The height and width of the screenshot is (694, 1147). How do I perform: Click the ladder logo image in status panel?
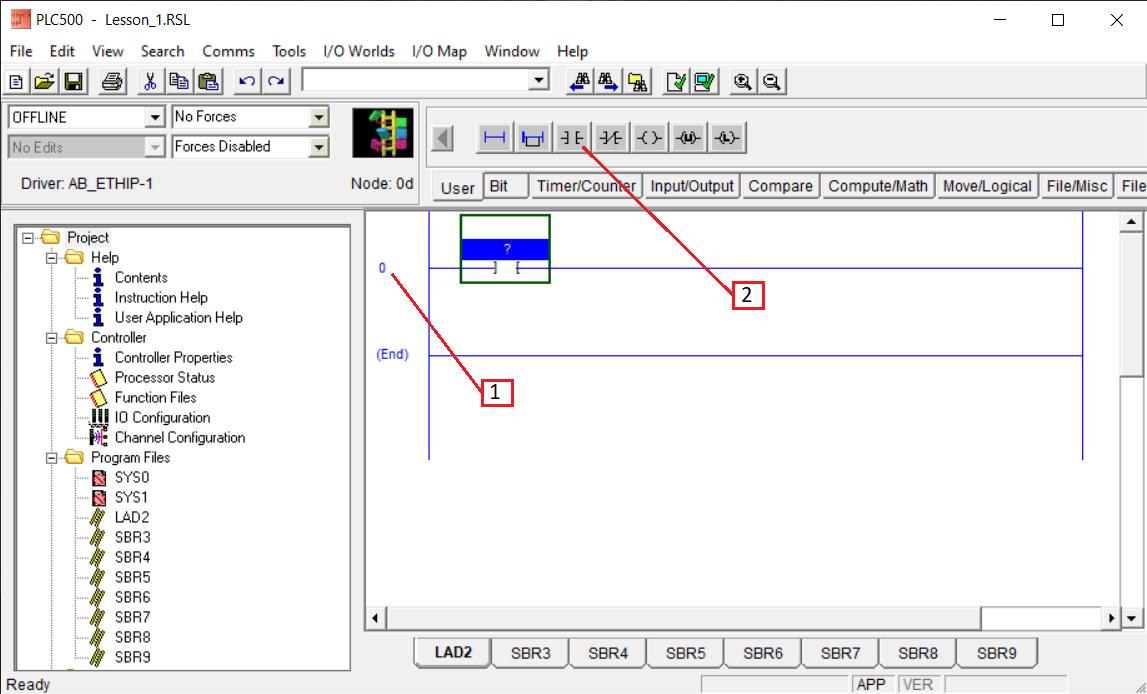[383, 133]
